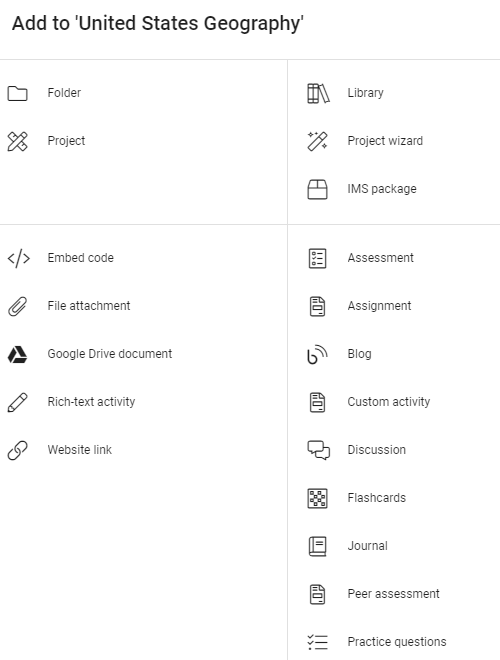Screen dimensions: 500x660
Task: Click the Embed code brackets icon
Action: [x=19, y=258]
